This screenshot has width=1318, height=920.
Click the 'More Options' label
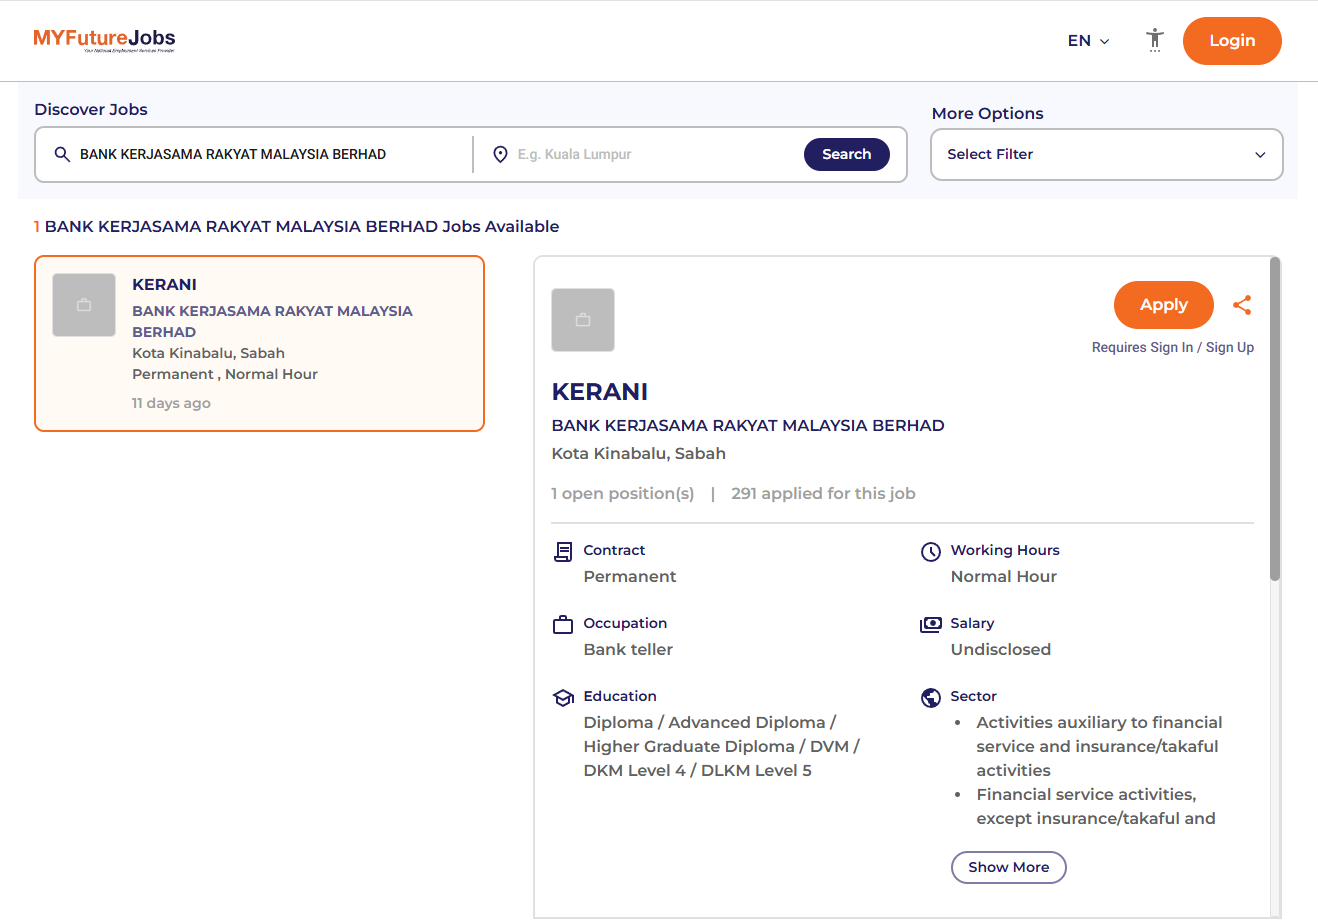pyautogui.click(x=987, y=113)
